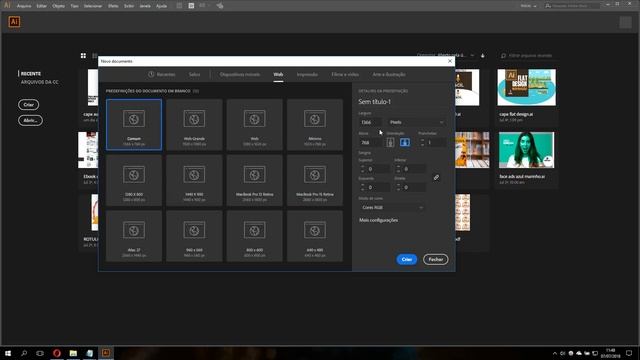The image size is (640, 360).
Task: Set landscape orientation icon
Action: click(405, 142)
